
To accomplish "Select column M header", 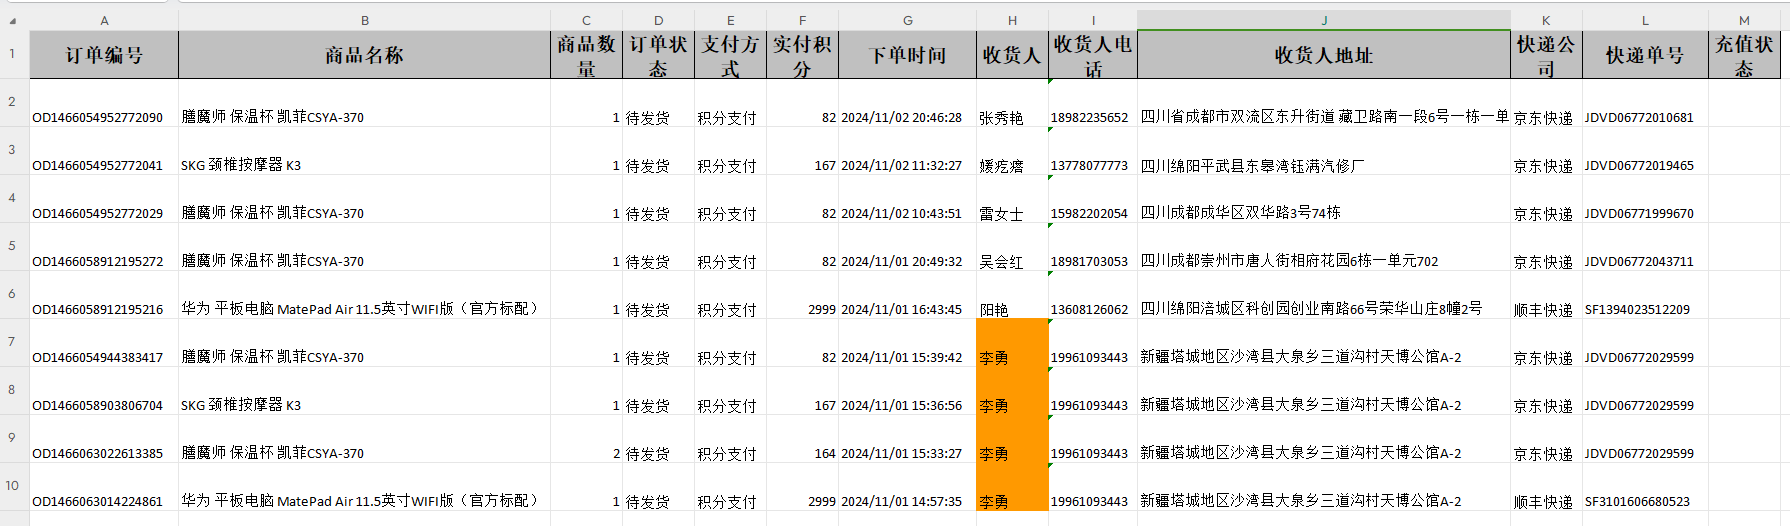I will [x=1744, y=20].
